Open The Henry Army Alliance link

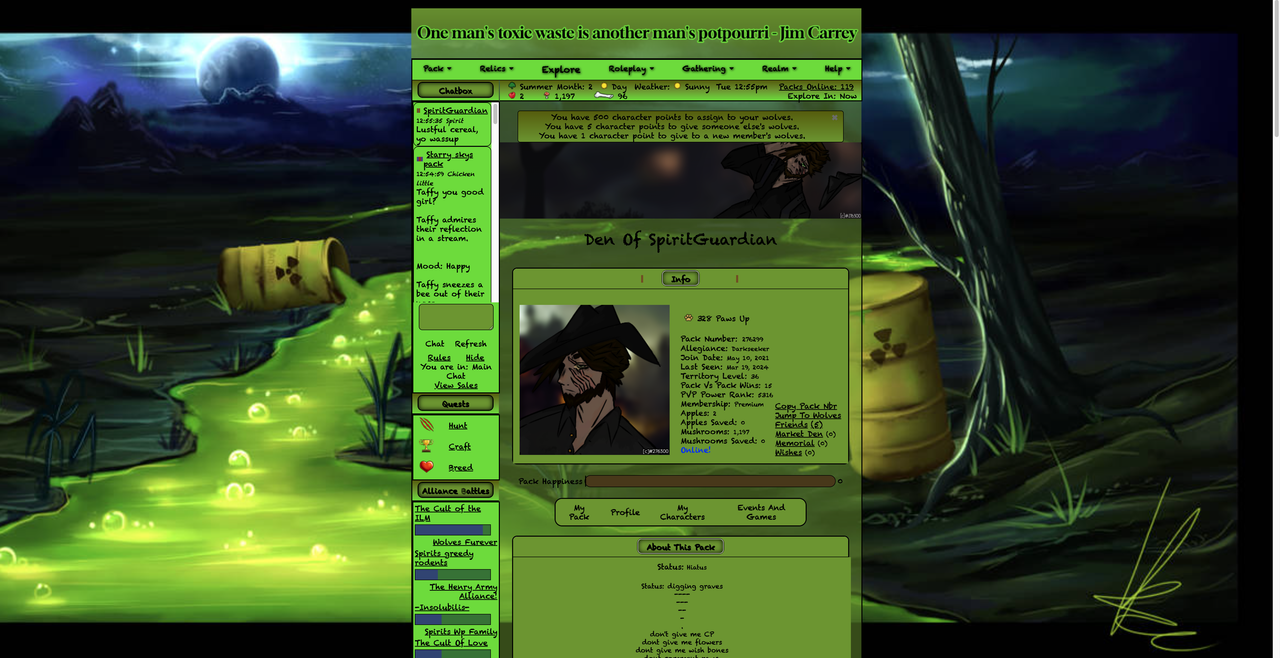463,591
